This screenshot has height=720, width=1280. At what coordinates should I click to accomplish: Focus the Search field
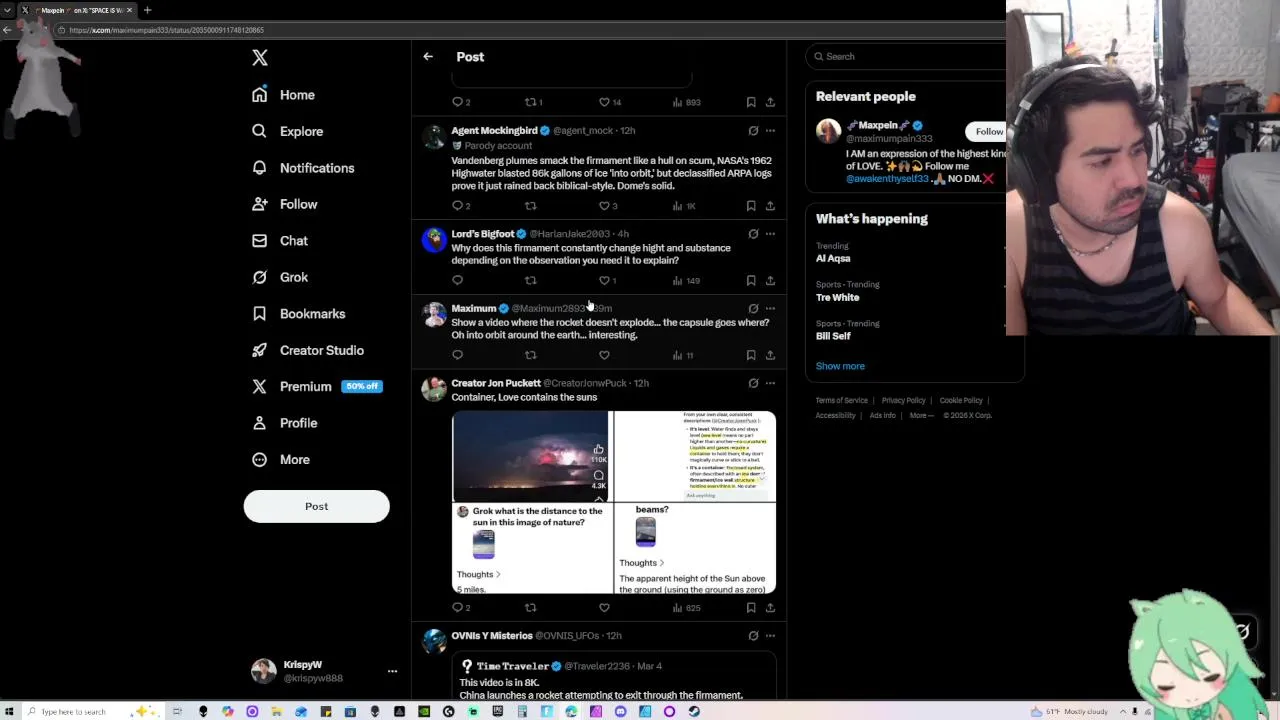tap(905, 57)
